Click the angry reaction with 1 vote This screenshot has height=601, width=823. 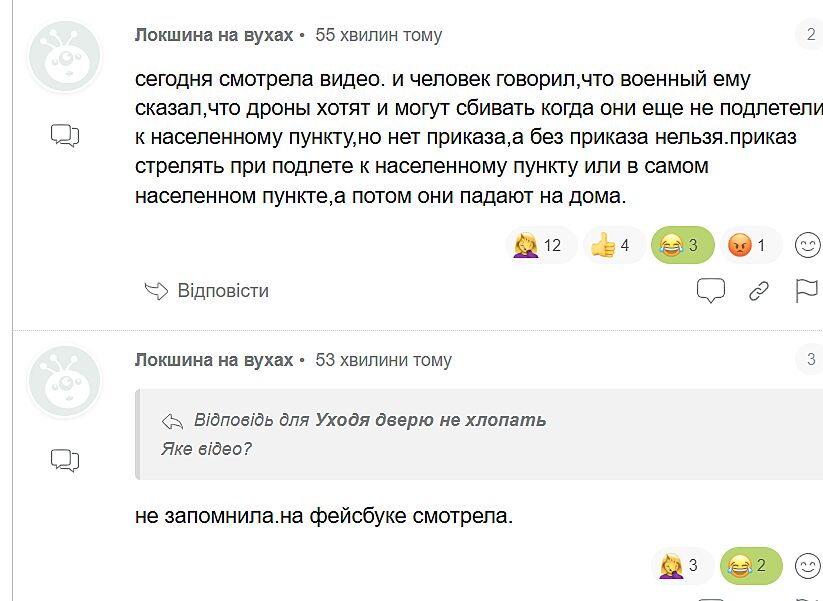tap(750, 245)
